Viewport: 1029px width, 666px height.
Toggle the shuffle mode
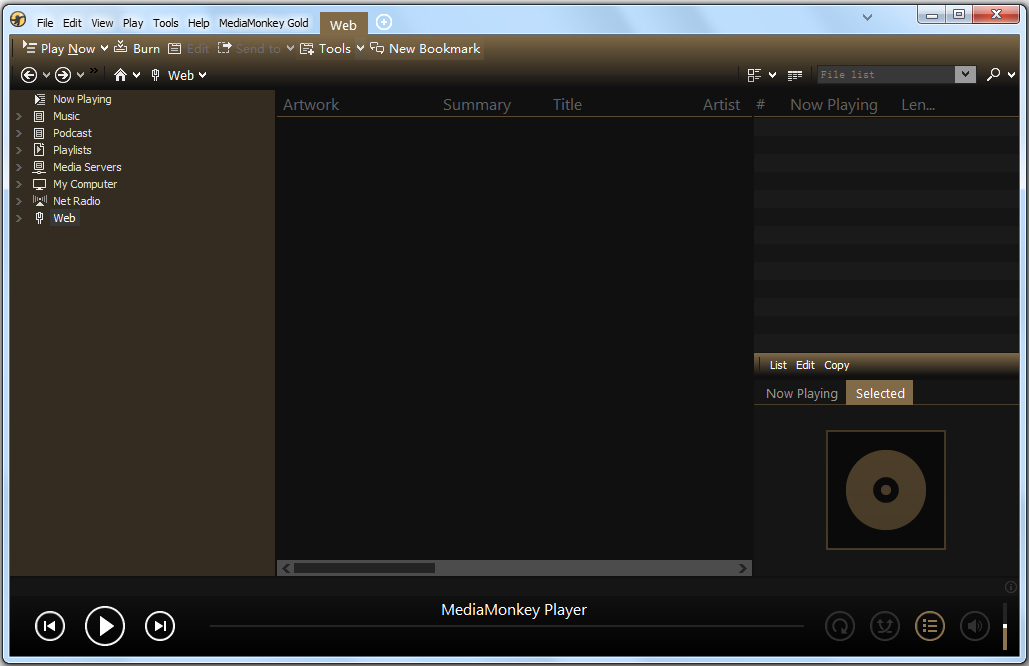(x=885, y=626)
